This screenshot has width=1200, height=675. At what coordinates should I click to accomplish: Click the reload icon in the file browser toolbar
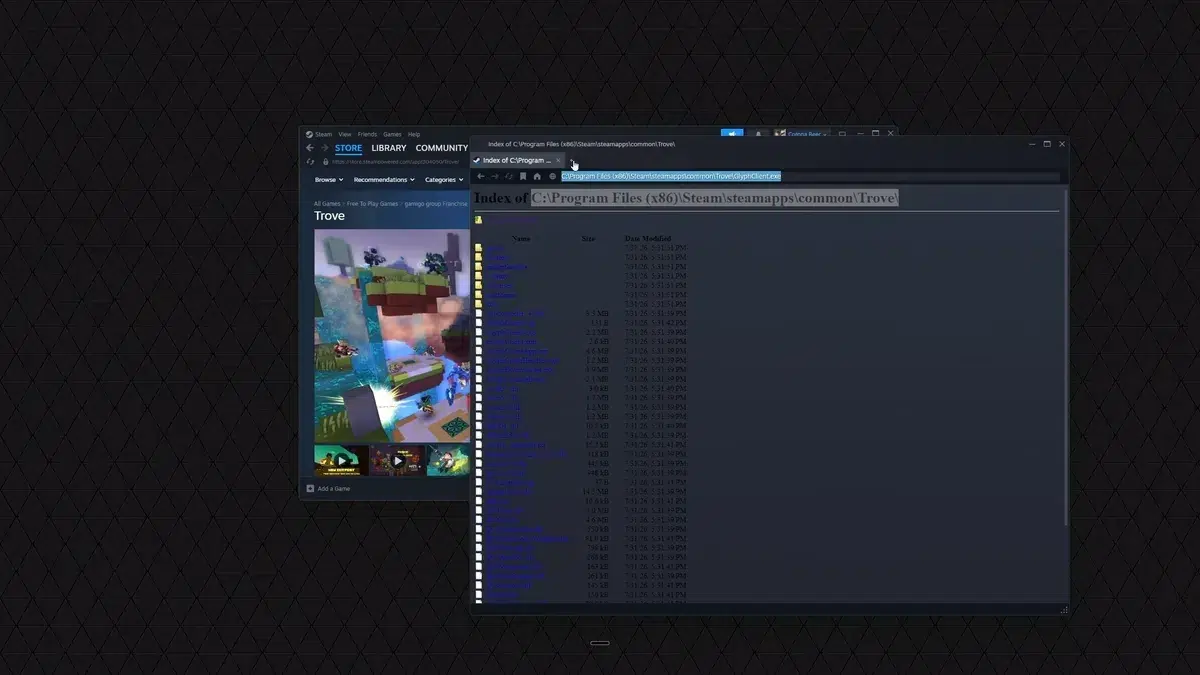[x=509, y=176]
